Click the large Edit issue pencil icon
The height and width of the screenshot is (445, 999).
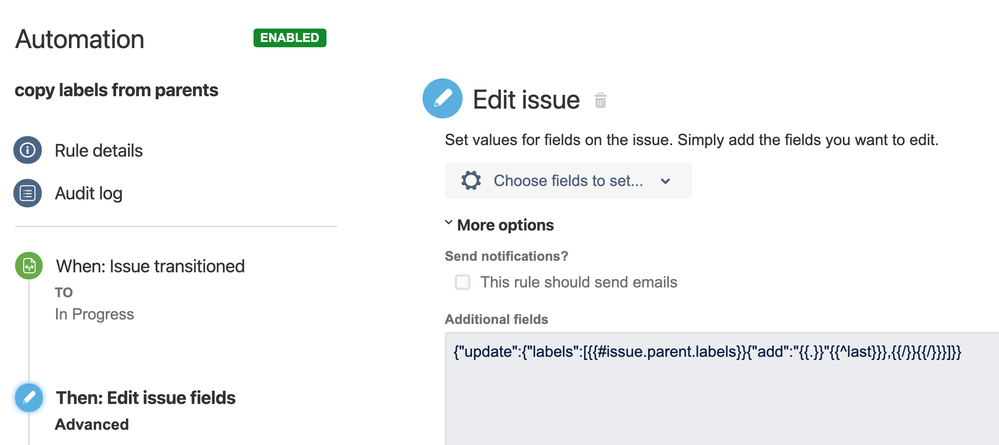(442, 98)
